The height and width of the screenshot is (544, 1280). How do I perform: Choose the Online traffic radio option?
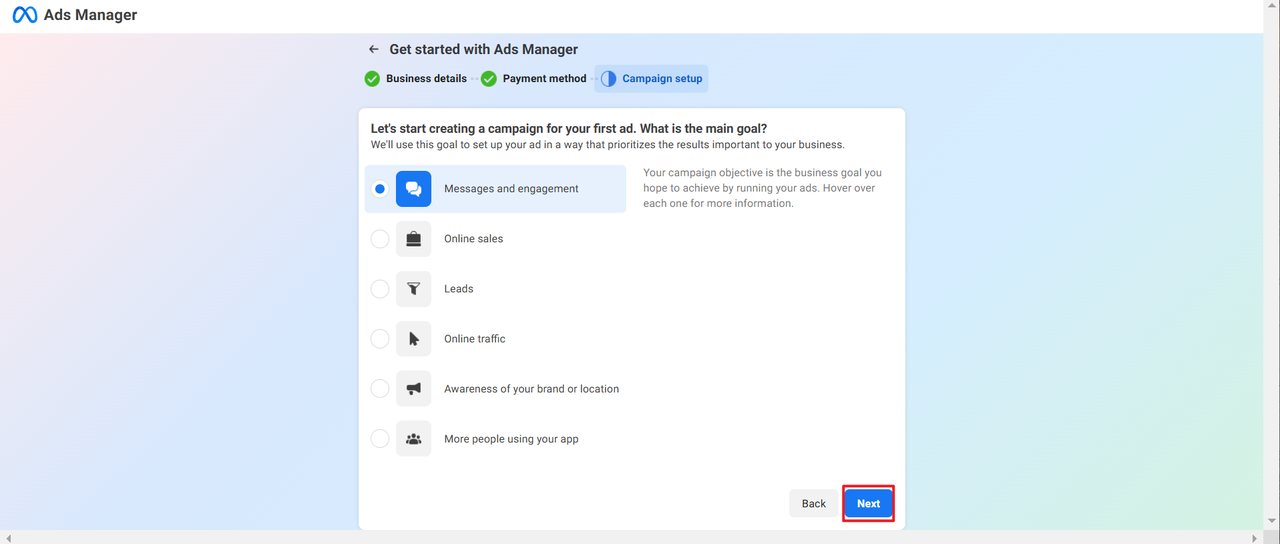[380, 339]
